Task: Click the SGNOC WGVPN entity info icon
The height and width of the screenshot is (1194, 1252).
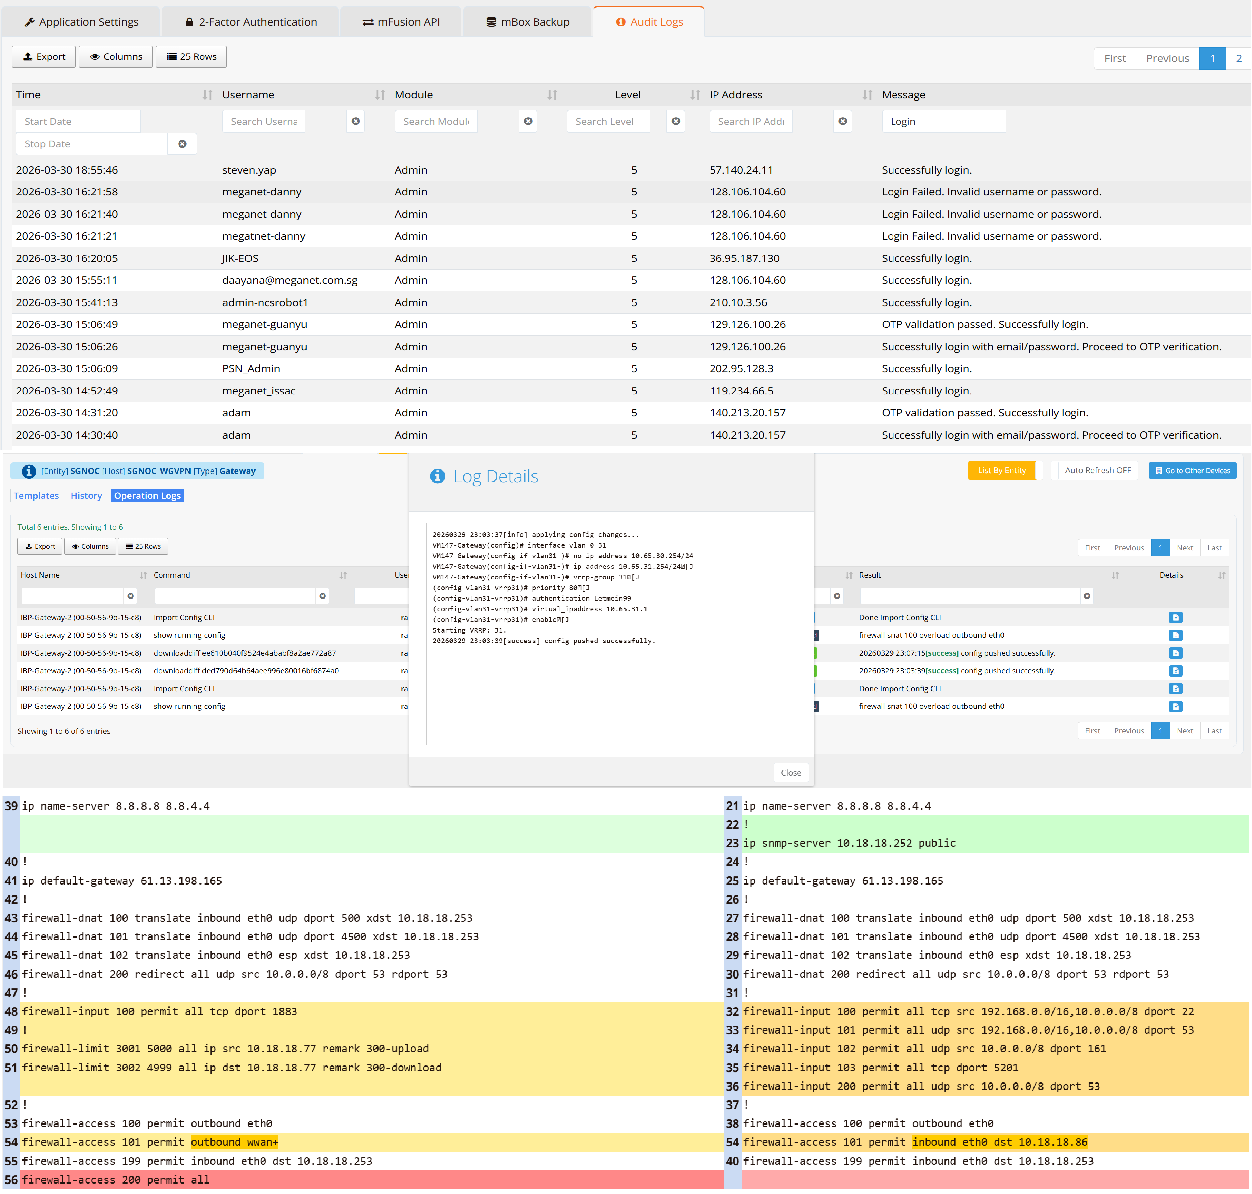Action: [x=29, y=471]
